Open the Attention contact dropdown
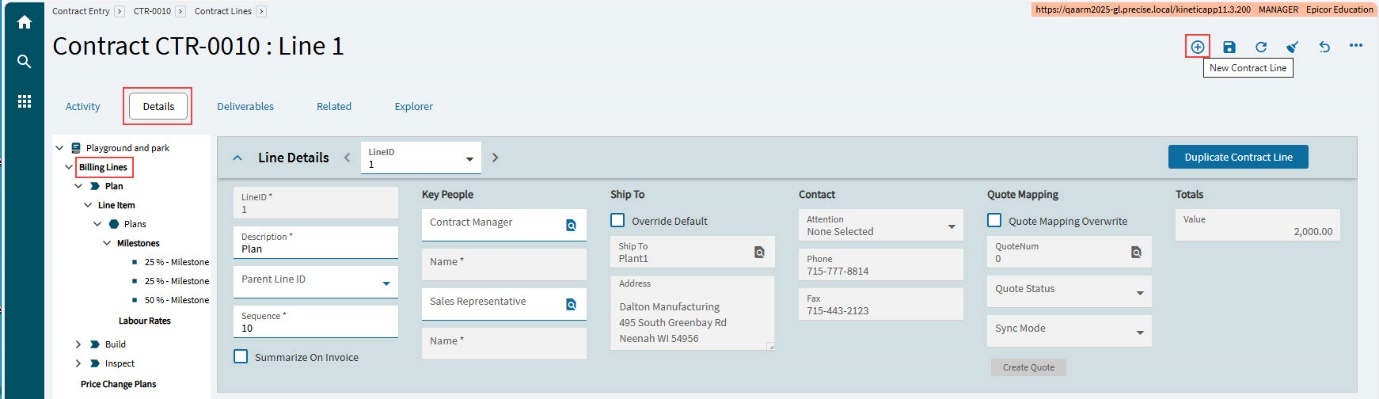Image resolution: width=1379 pixels, height=399 pixels. click(x=952, y=227)
